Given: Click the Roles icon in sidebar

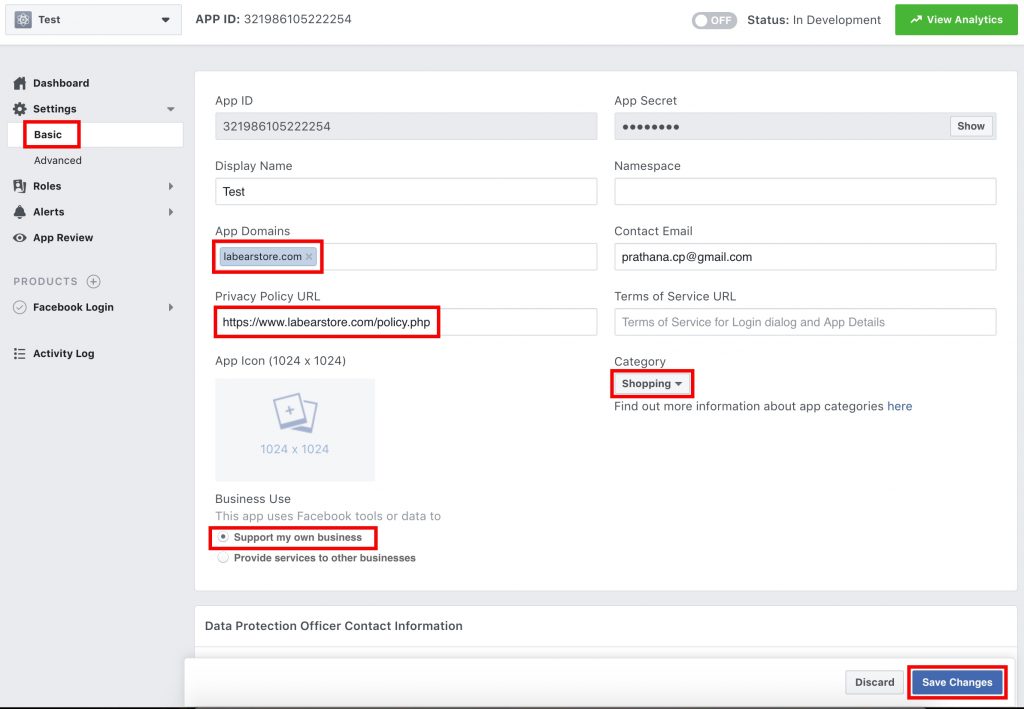Looking at the screenshot, I should pos(20,186).
